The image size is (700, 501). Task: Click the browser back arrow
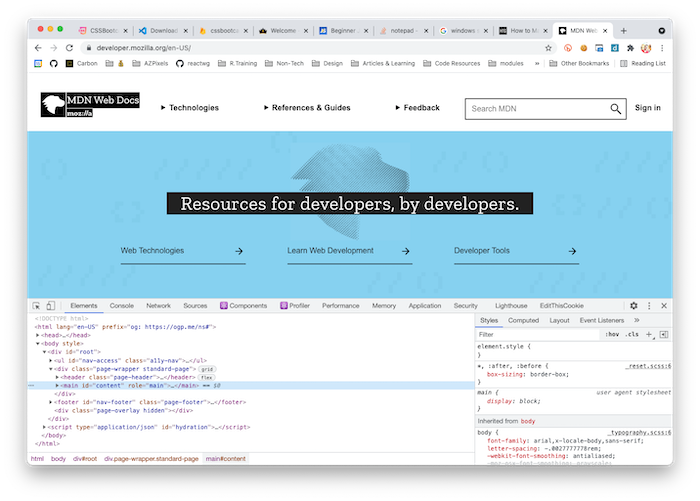(38, 48)
